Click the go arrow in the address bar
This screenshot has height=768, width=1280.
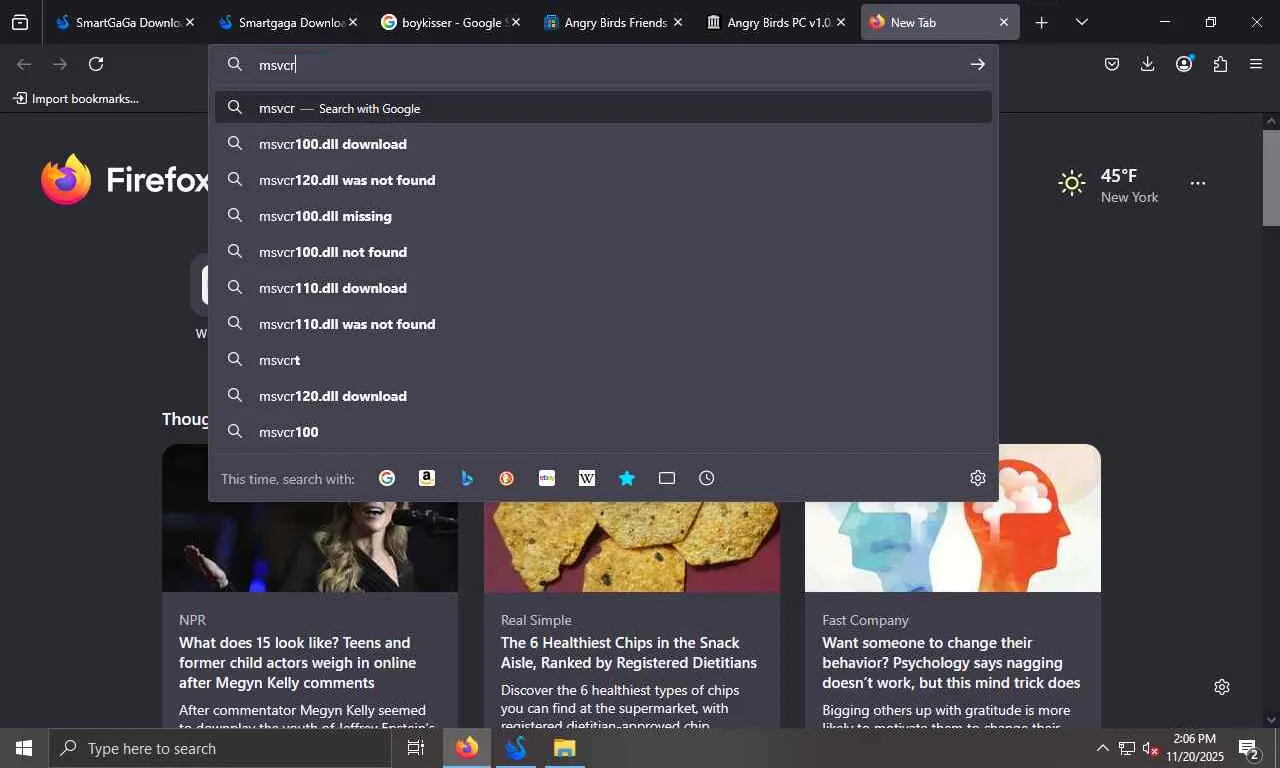(x=977, y=64)
